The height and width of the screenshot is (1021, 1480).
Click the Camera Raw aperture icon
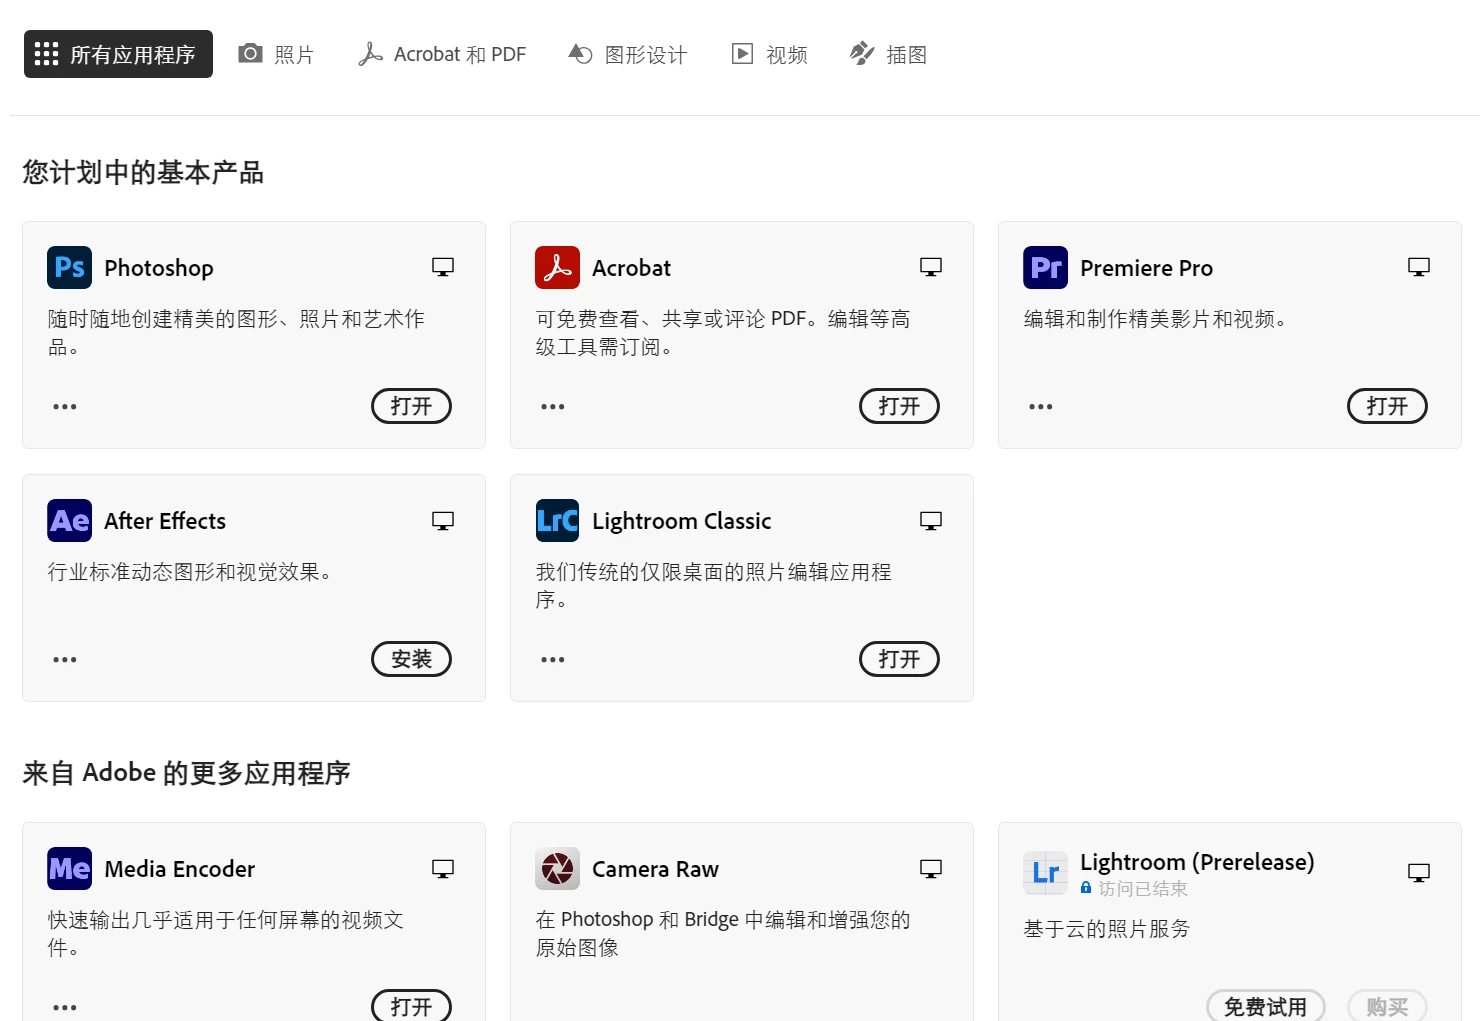(x=557, y=868)
